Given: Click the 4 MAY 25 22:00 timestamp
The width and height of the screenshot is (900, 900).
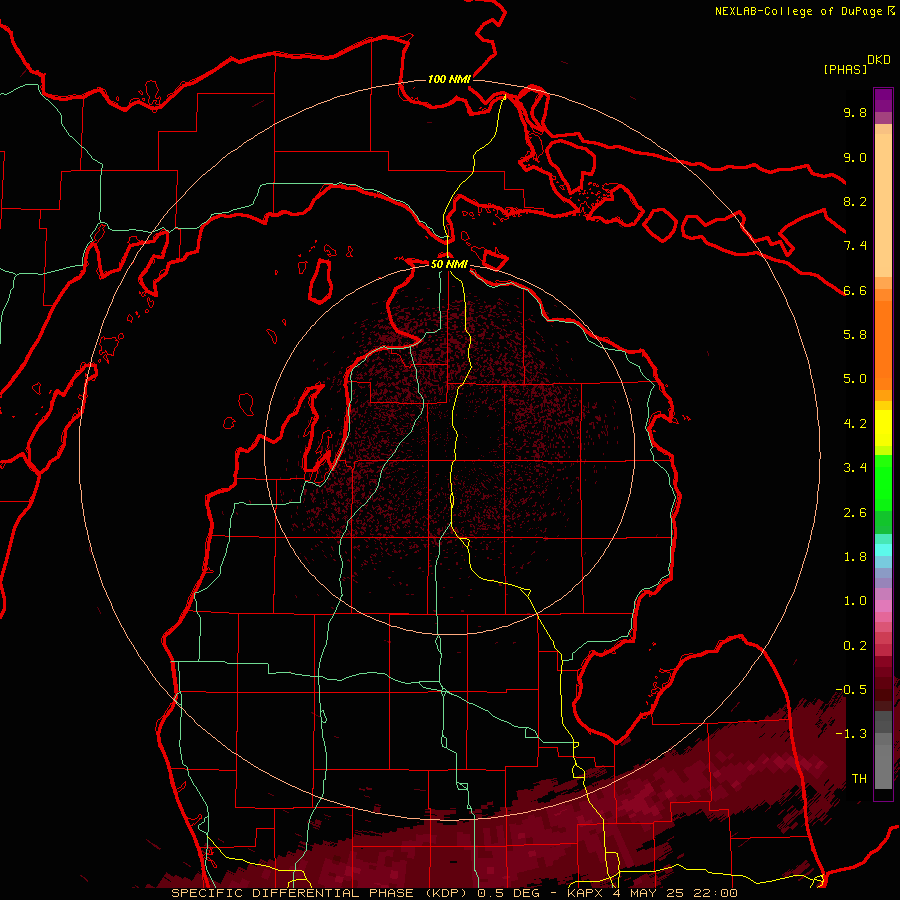Looking at the screenshot, I should tap(676, 893).
